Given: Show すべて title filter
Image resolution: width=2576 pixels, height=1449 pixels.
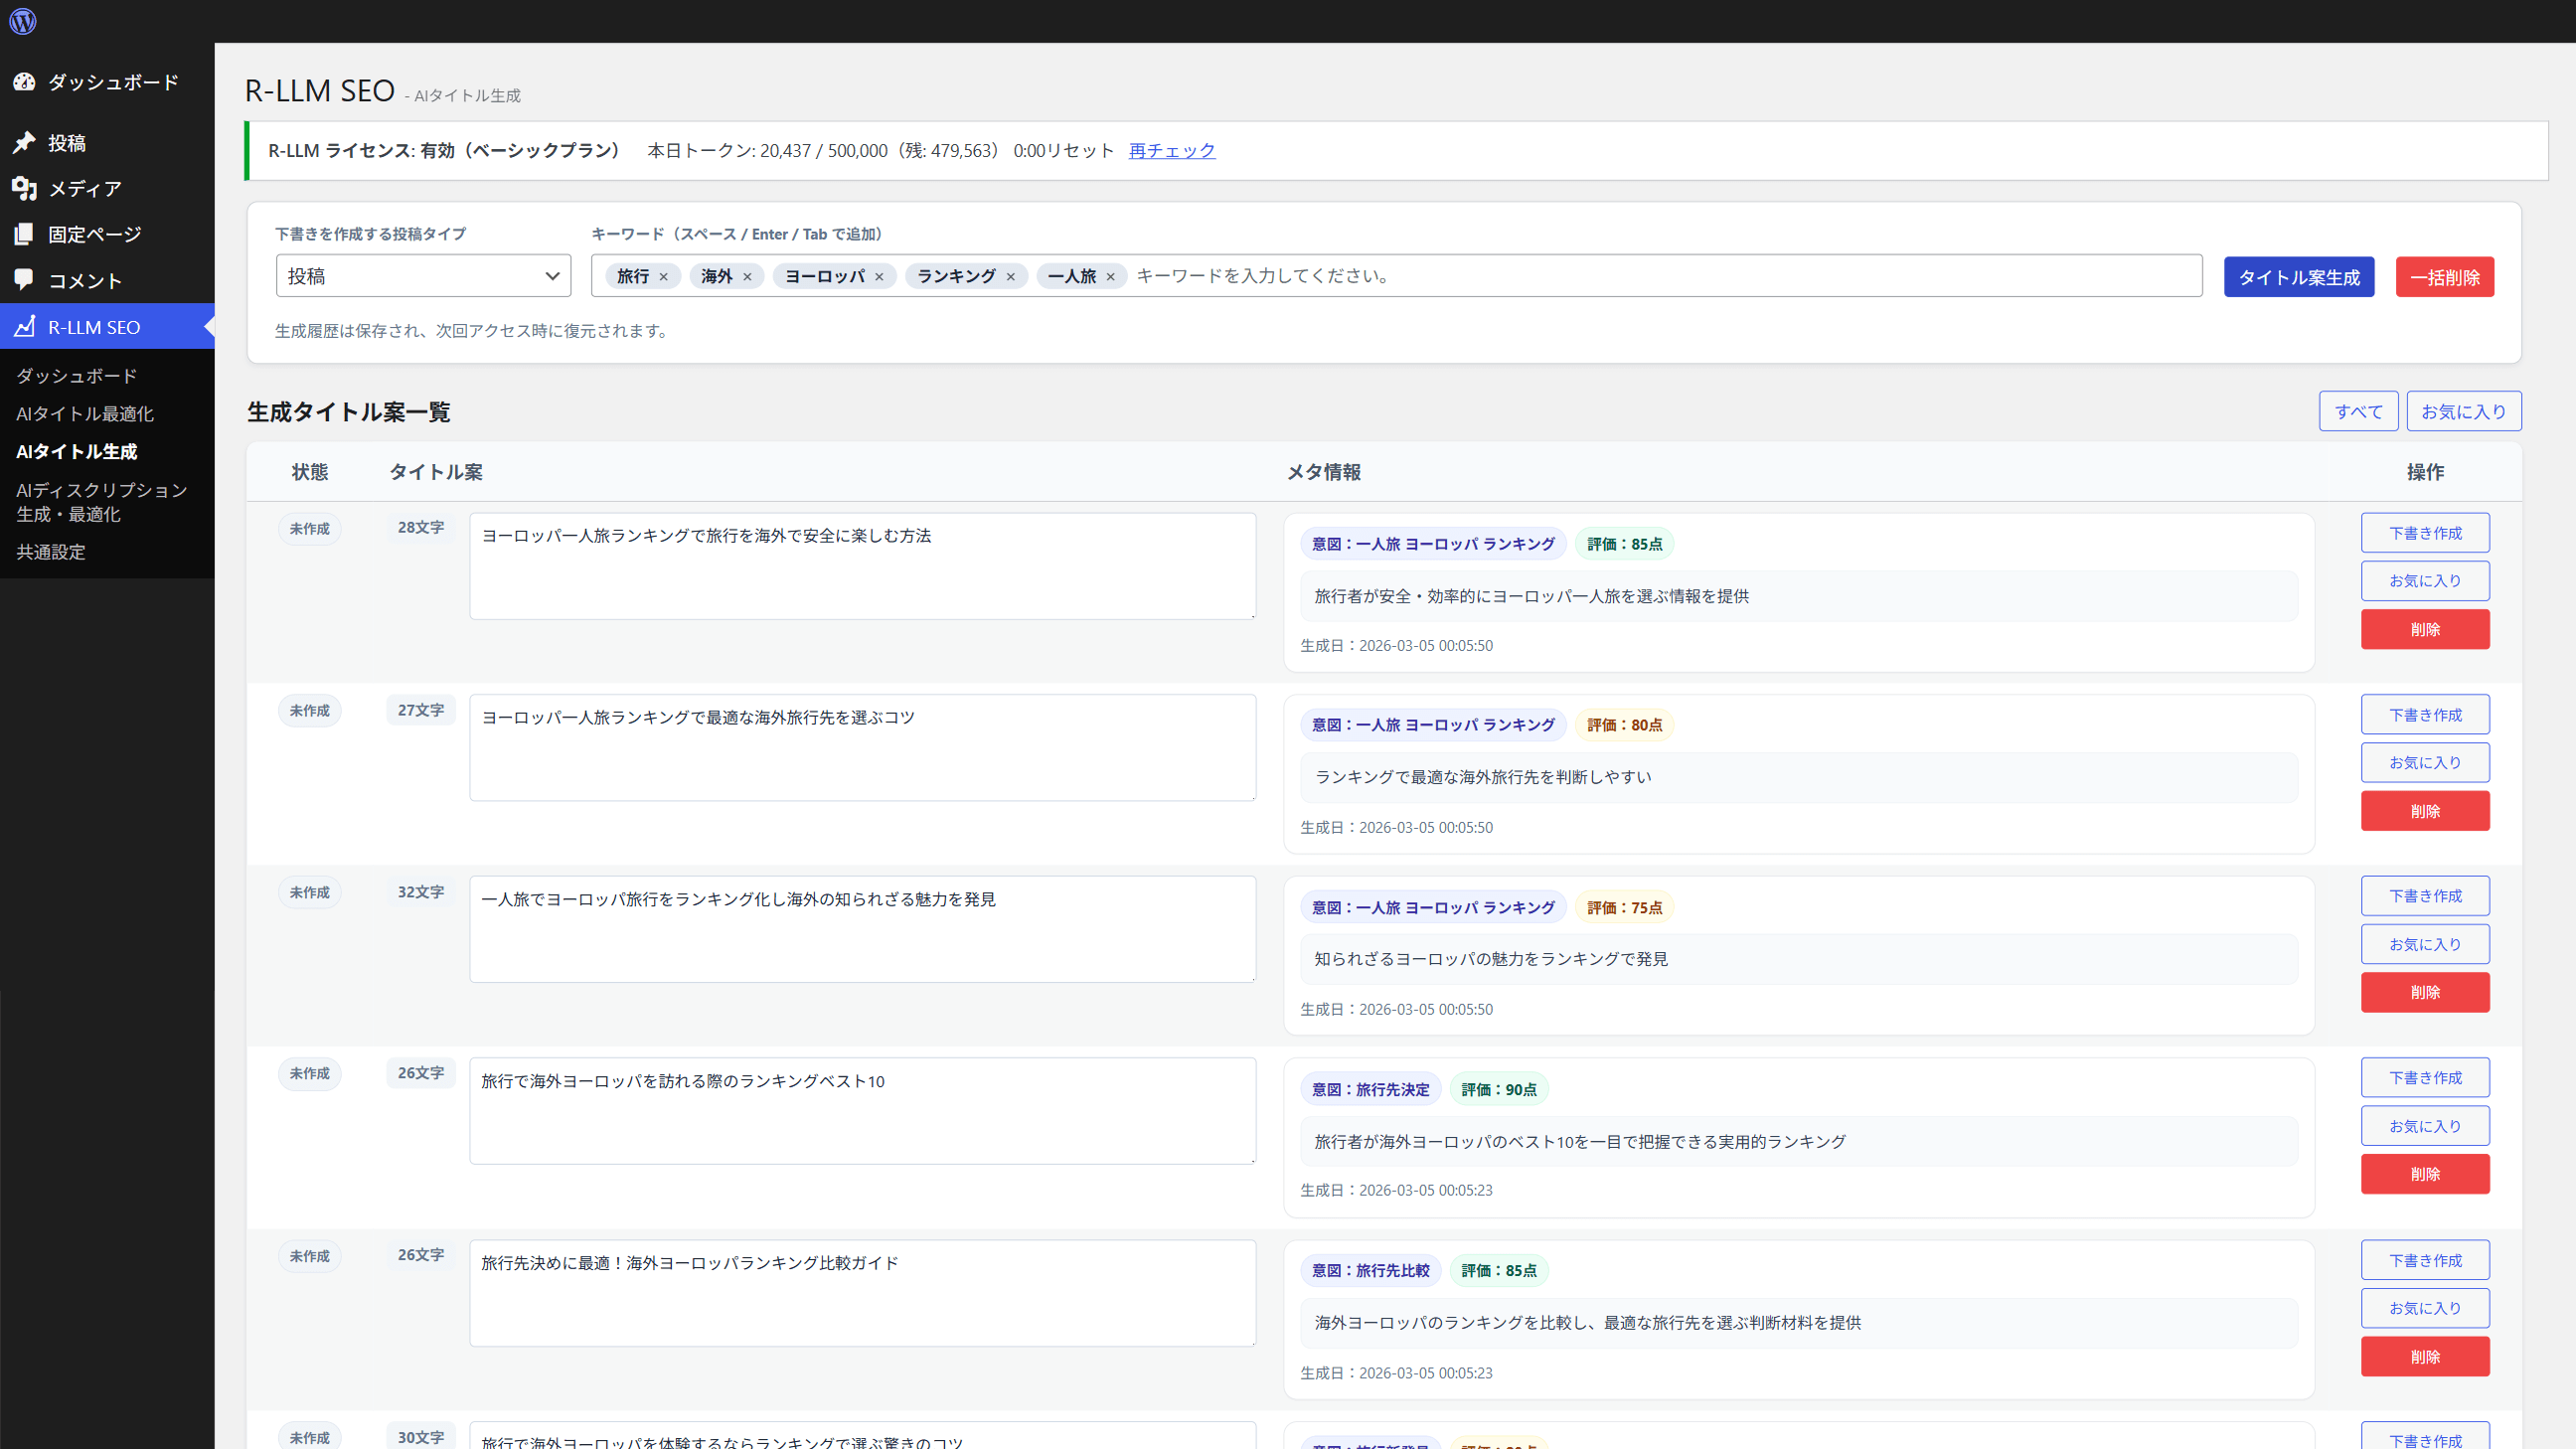Looking at the screenshot, I should (x=2359, y=411).
